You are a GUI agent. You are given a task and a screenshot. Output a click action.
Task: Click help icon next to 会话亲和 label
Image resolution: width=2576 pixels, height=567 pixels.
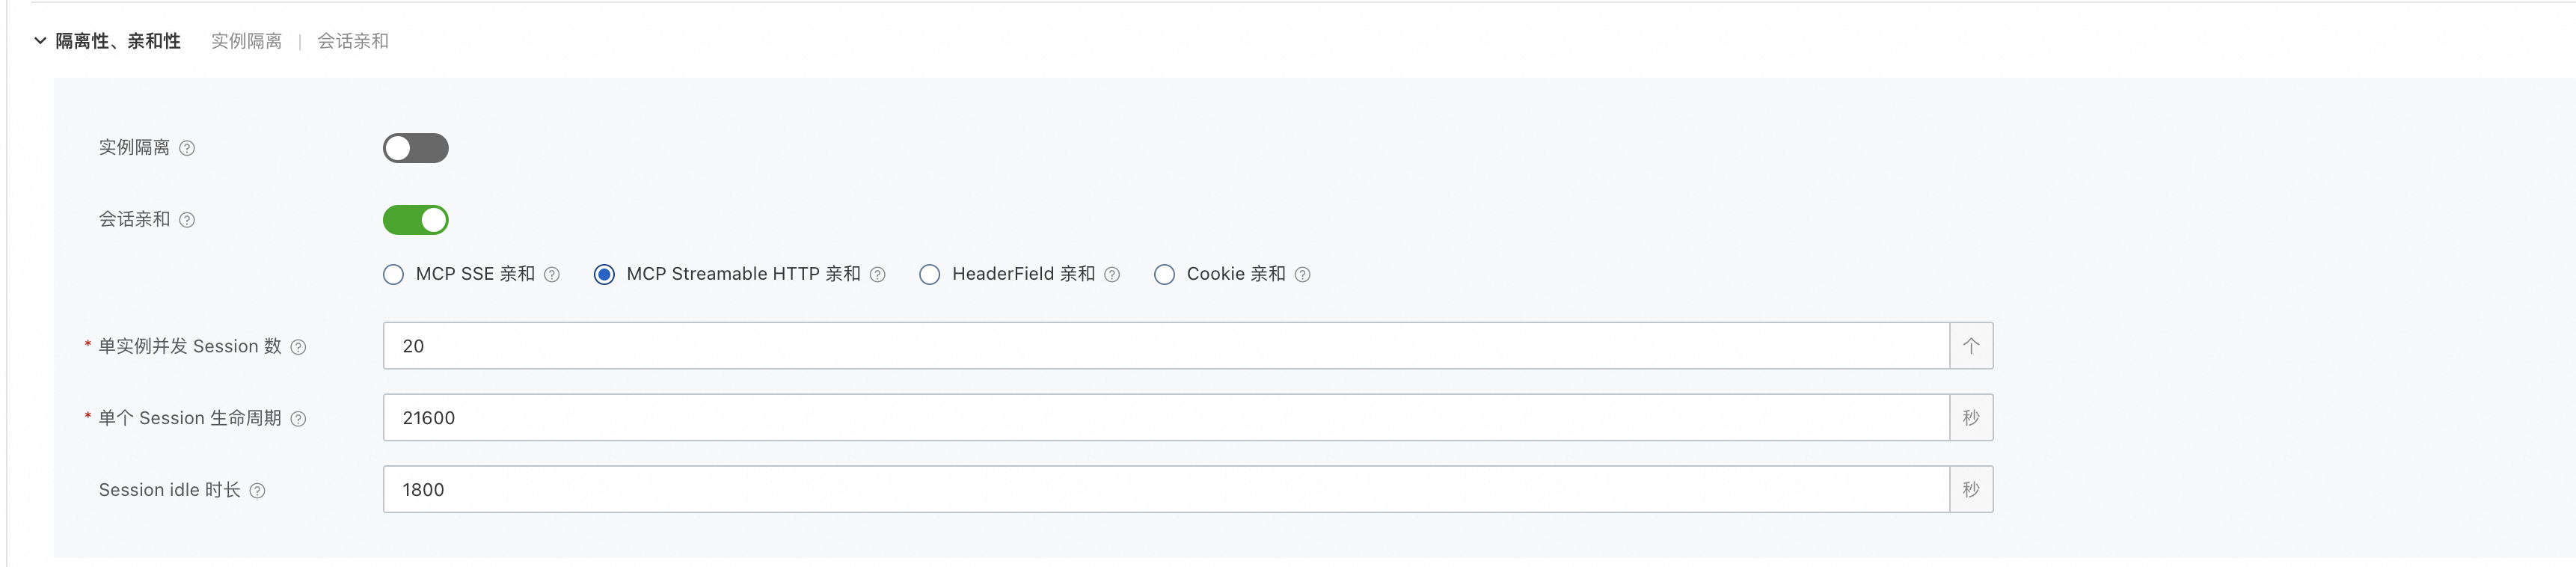click(x=187, y=220)
